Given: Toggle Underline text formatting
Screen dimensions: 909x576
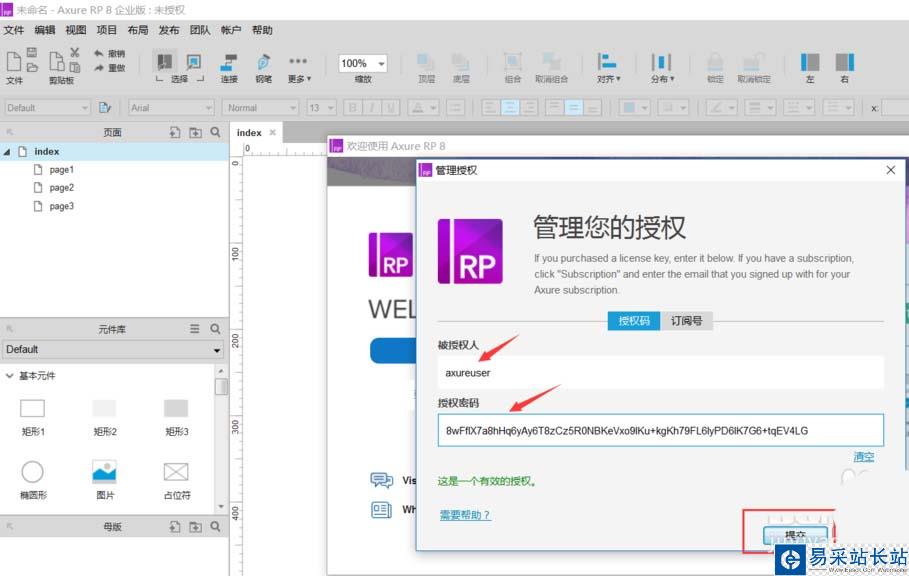Looking at the screenshot, I should pyautogui.click(x=391, y=108).
